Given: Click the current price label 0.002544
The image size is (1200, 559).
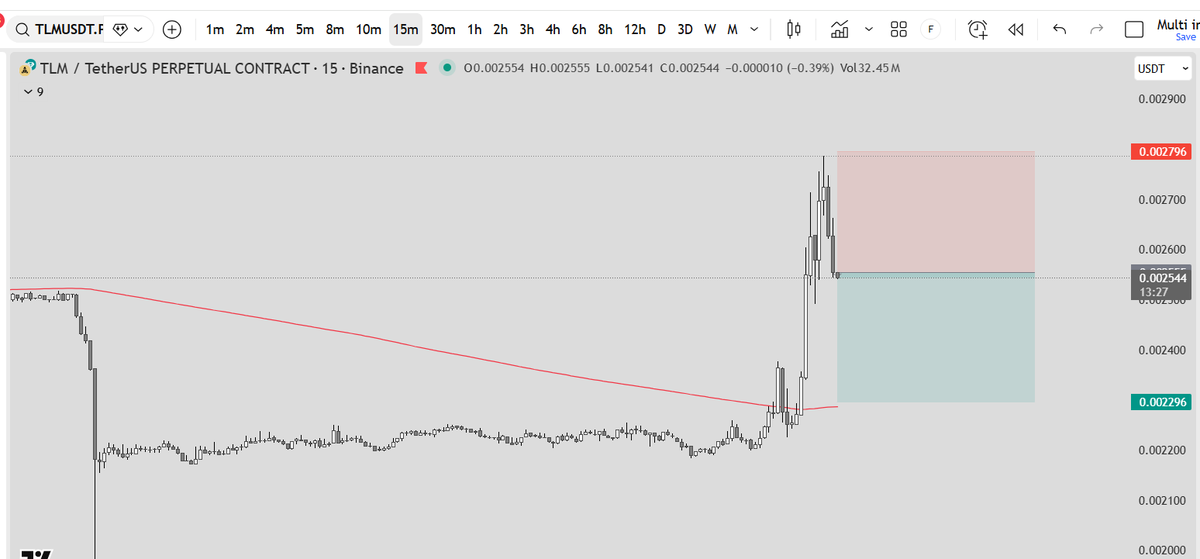Looking at the screenshot, I should (1160, 278).
